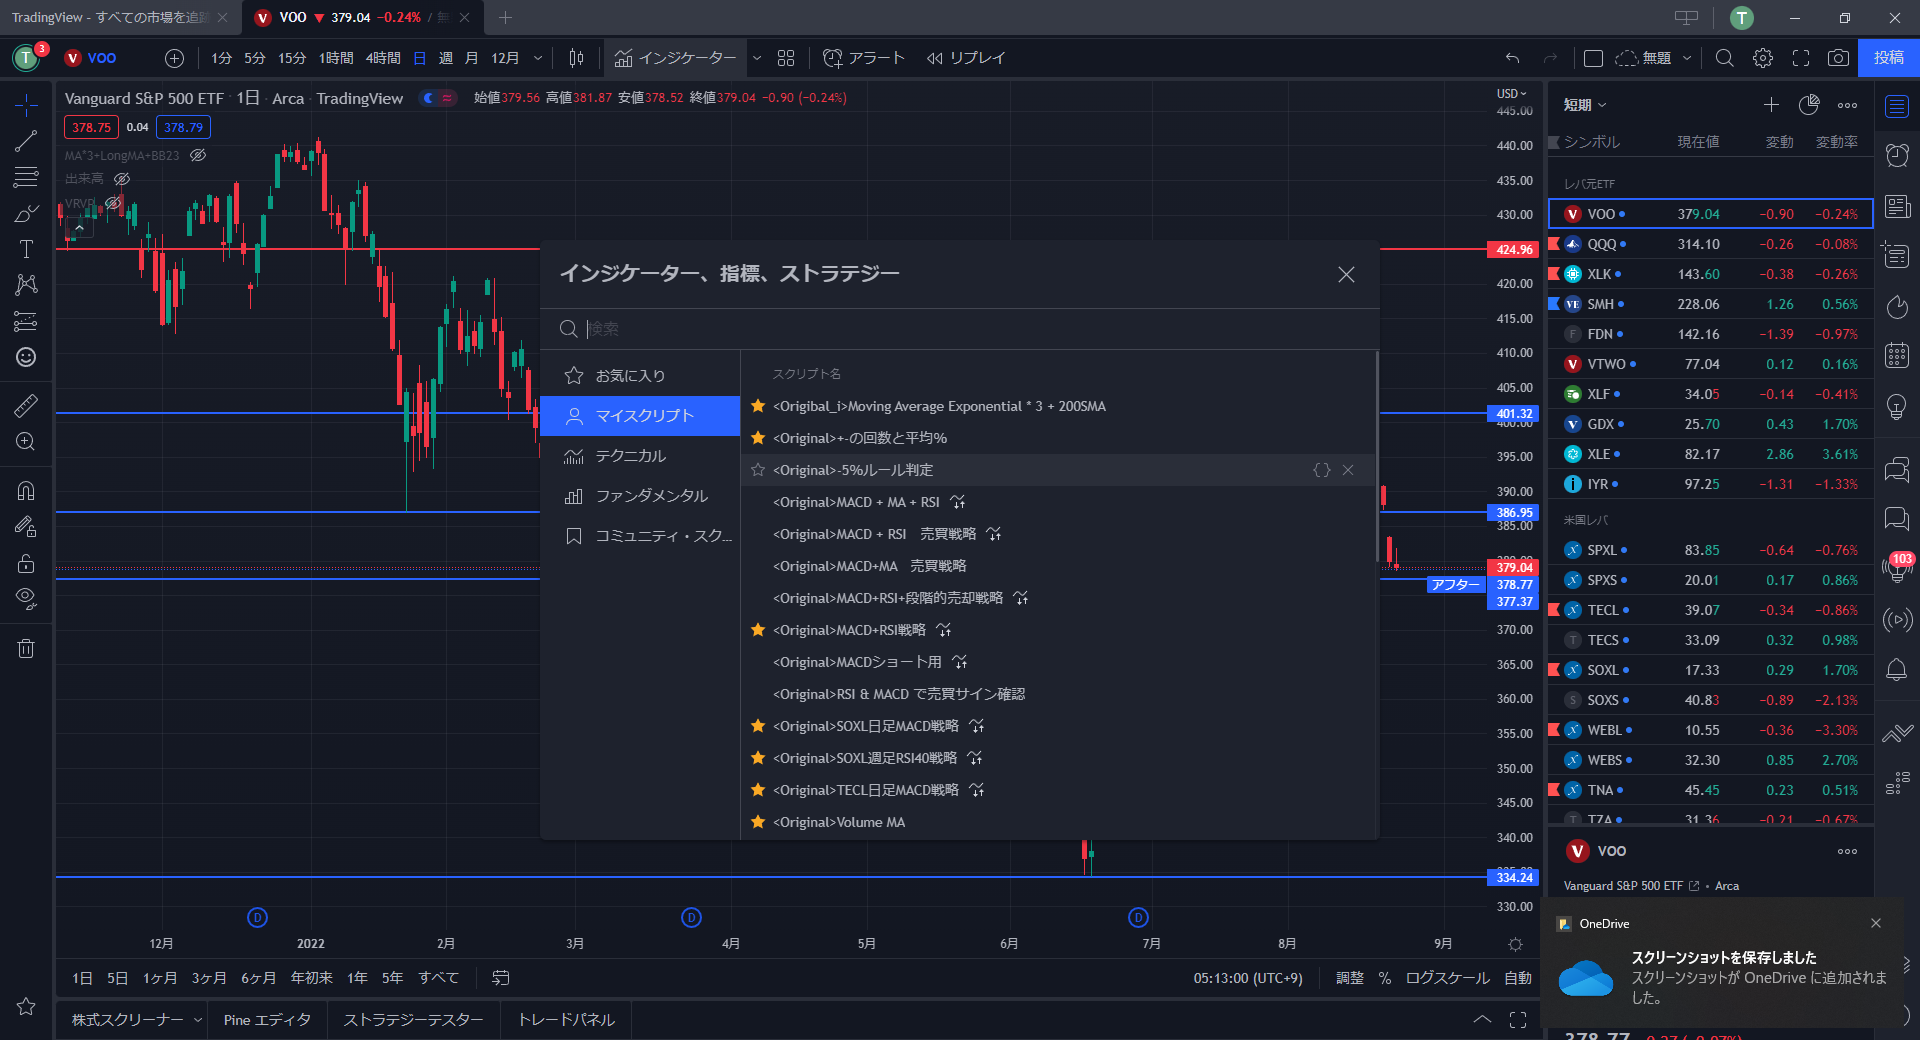
Task: Open the alarm clock alerts panel icon
Action: [1897, 155]
